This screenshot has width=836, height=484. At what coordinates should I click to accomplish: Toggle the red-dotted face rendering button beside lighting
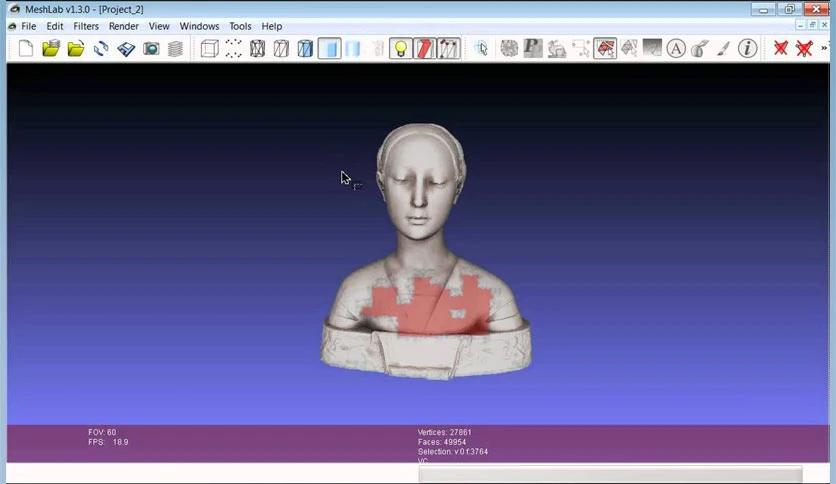click(x=448, y=49)
